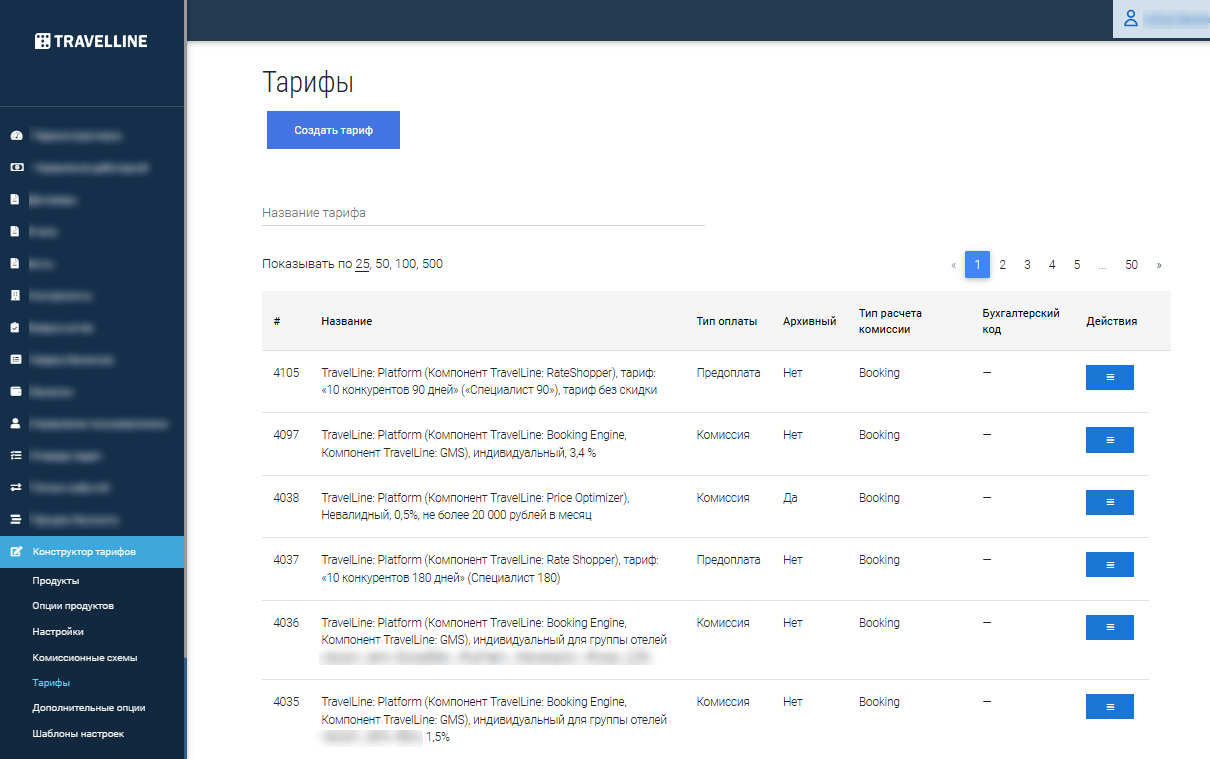This screenshot has height=759, width=1210.
Task: Select the banknote icon in the sidebar
Action: pos(15,167)
